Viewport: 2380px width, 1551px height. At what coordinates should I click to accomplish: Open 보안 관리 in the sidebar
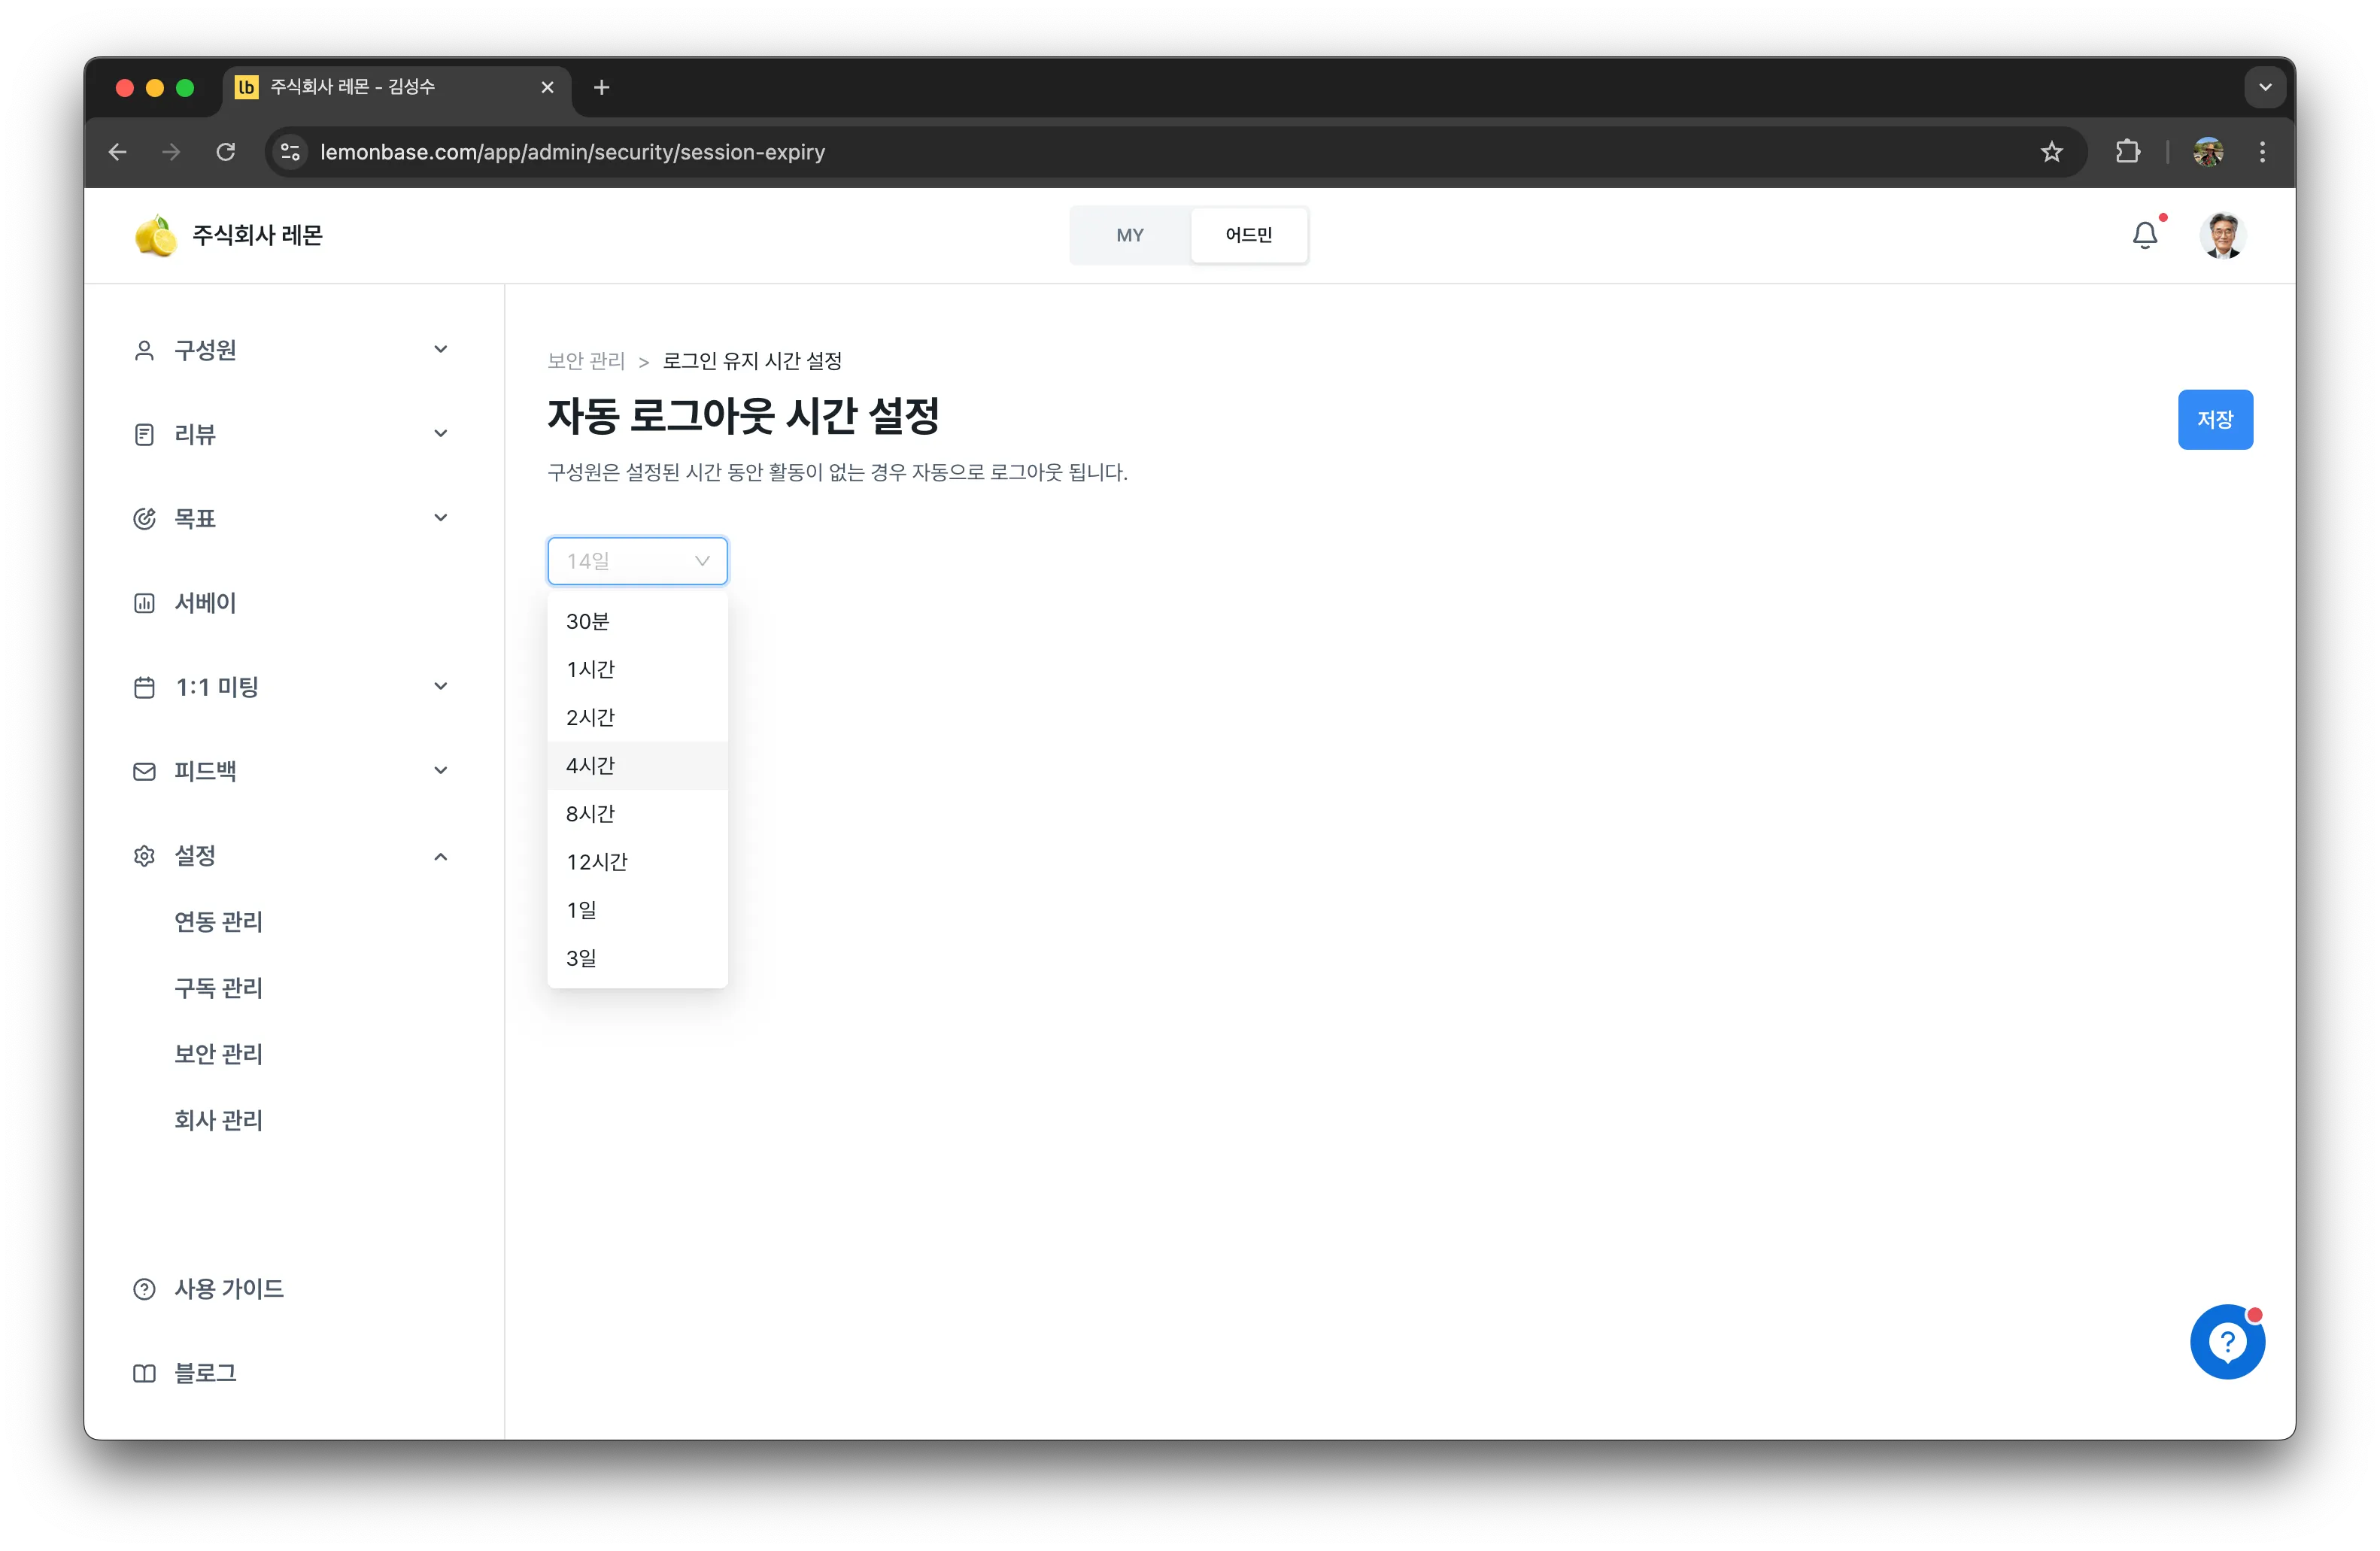tap(218, 1054)
